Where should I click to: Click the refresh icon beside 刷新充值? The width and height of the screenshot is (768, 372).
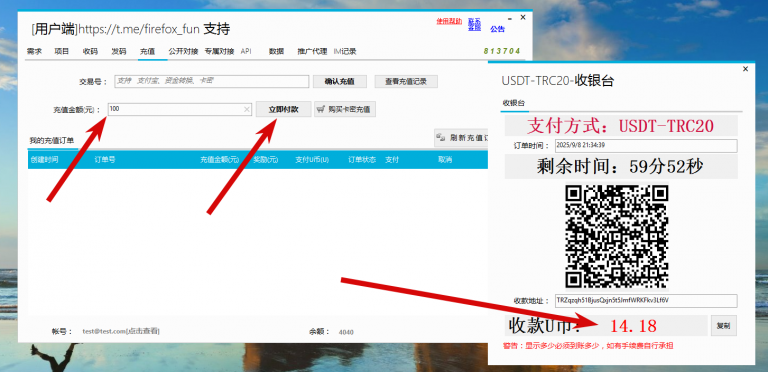[x=441, y=138]
